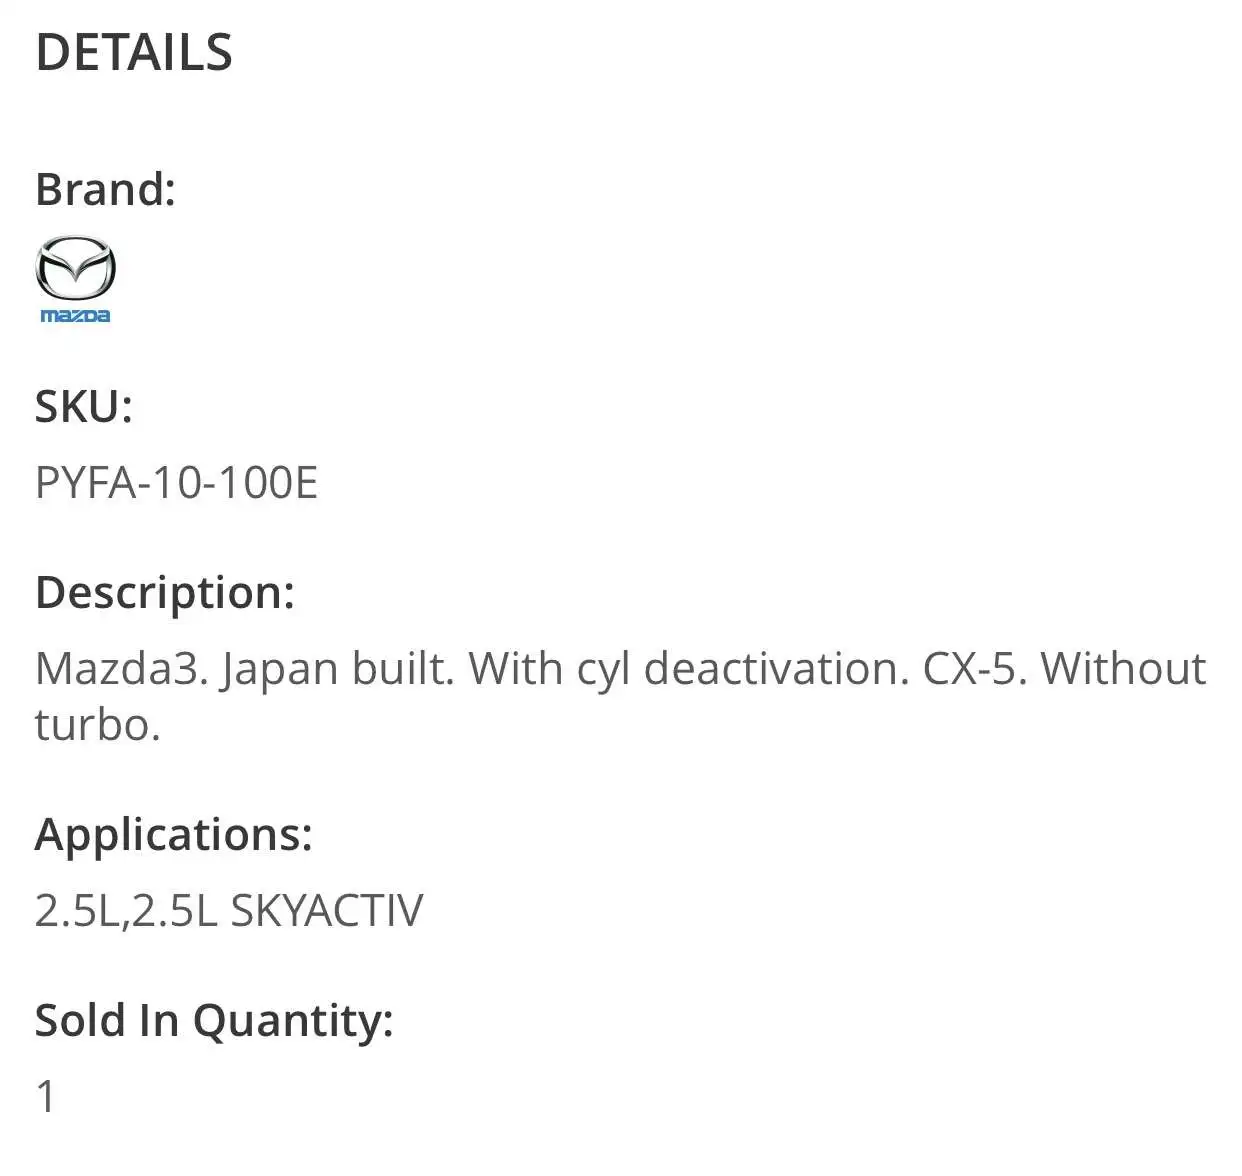Click the SKU label
Screen dimensions: 1242x1176
point(83,406)
